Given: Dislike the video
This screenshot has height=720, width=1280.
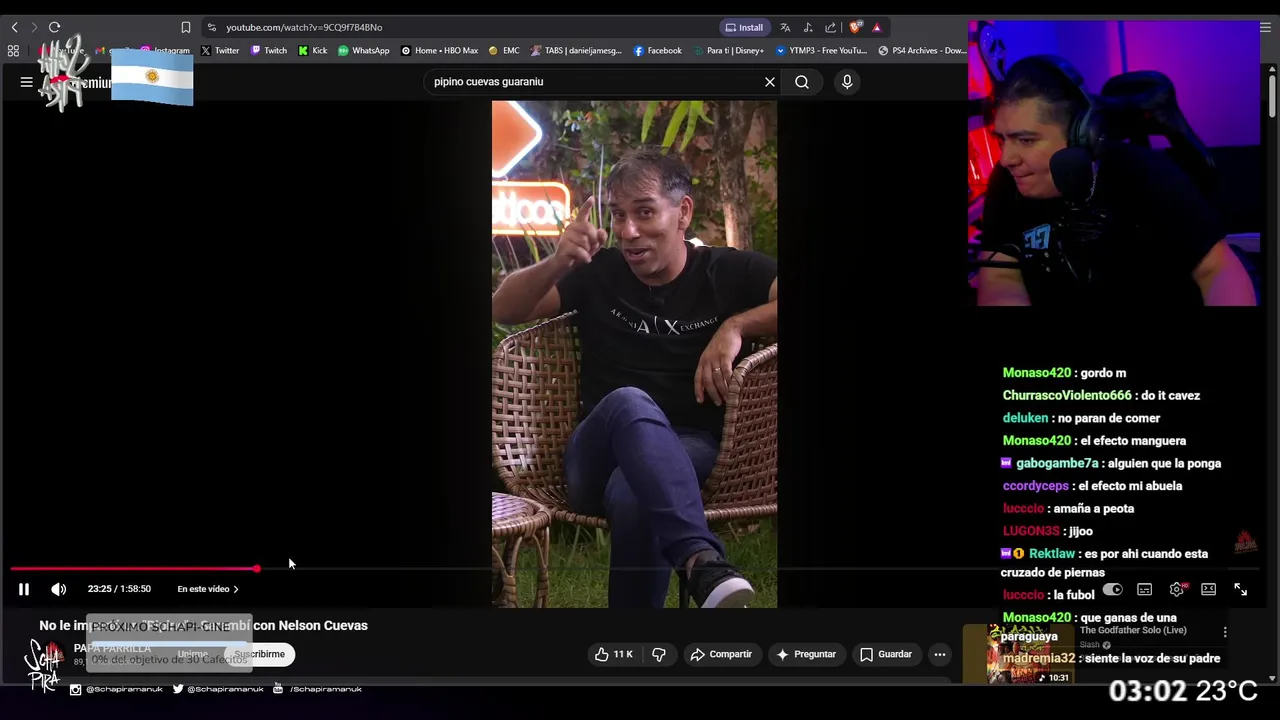Looking at the screenshot, I should click(x=659, y=654).
